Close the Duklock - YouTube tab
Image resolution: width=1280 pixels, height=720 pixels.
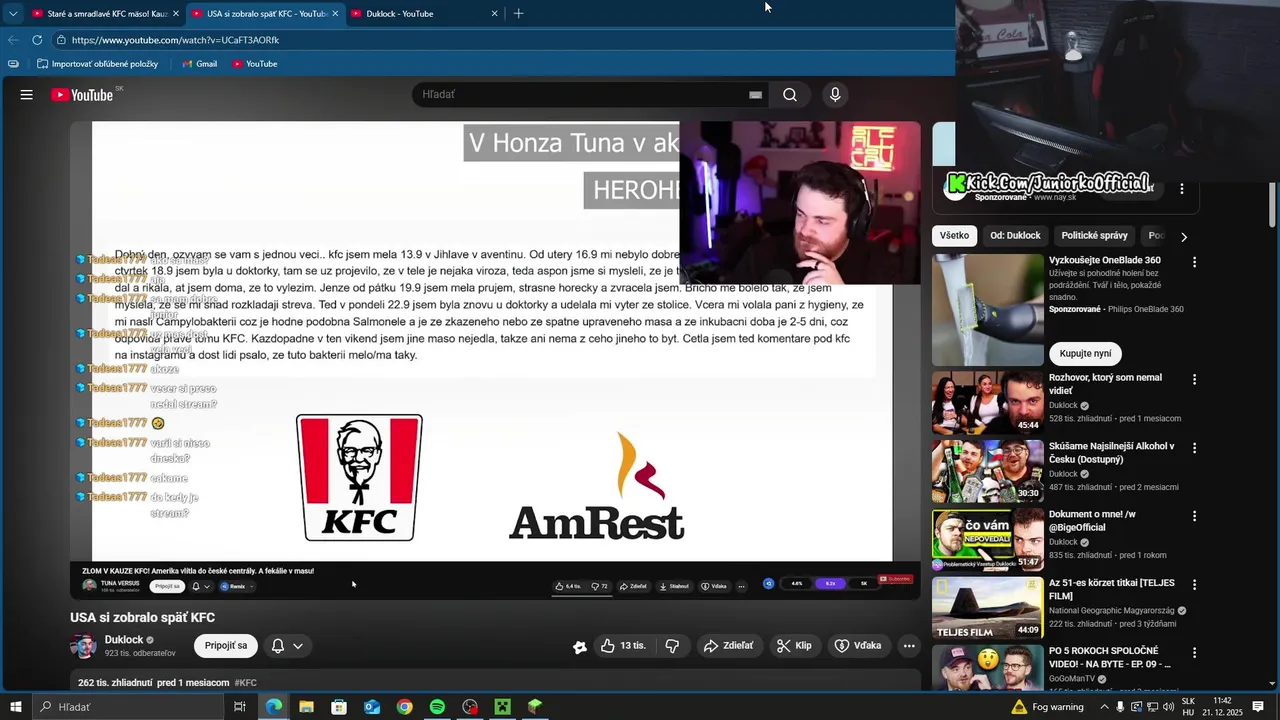[x=494, y=14]
